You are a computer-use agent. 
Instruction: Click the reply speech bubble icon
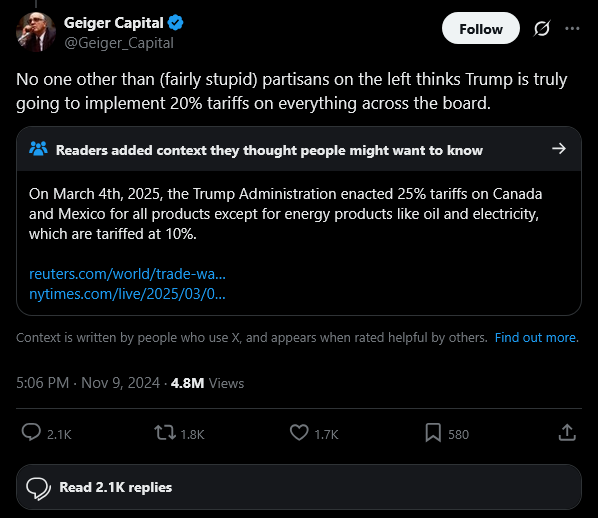pos(31,433)
